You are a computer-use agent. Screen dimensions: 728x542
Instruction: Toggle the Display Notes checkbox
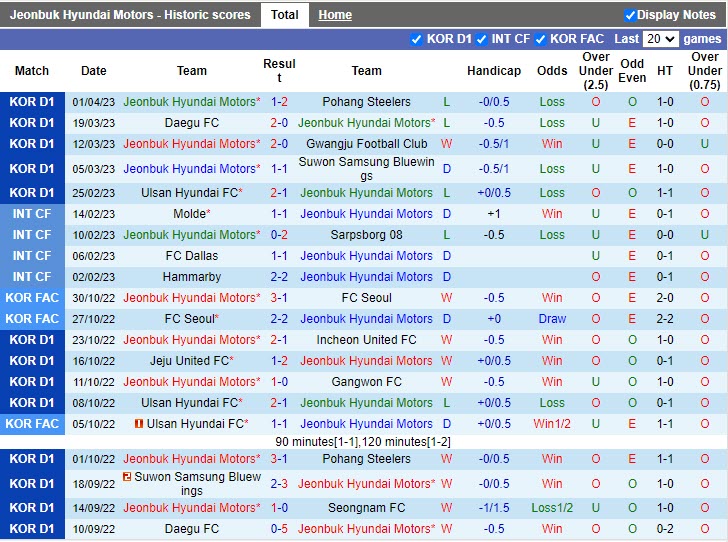[x=630, y=15]
